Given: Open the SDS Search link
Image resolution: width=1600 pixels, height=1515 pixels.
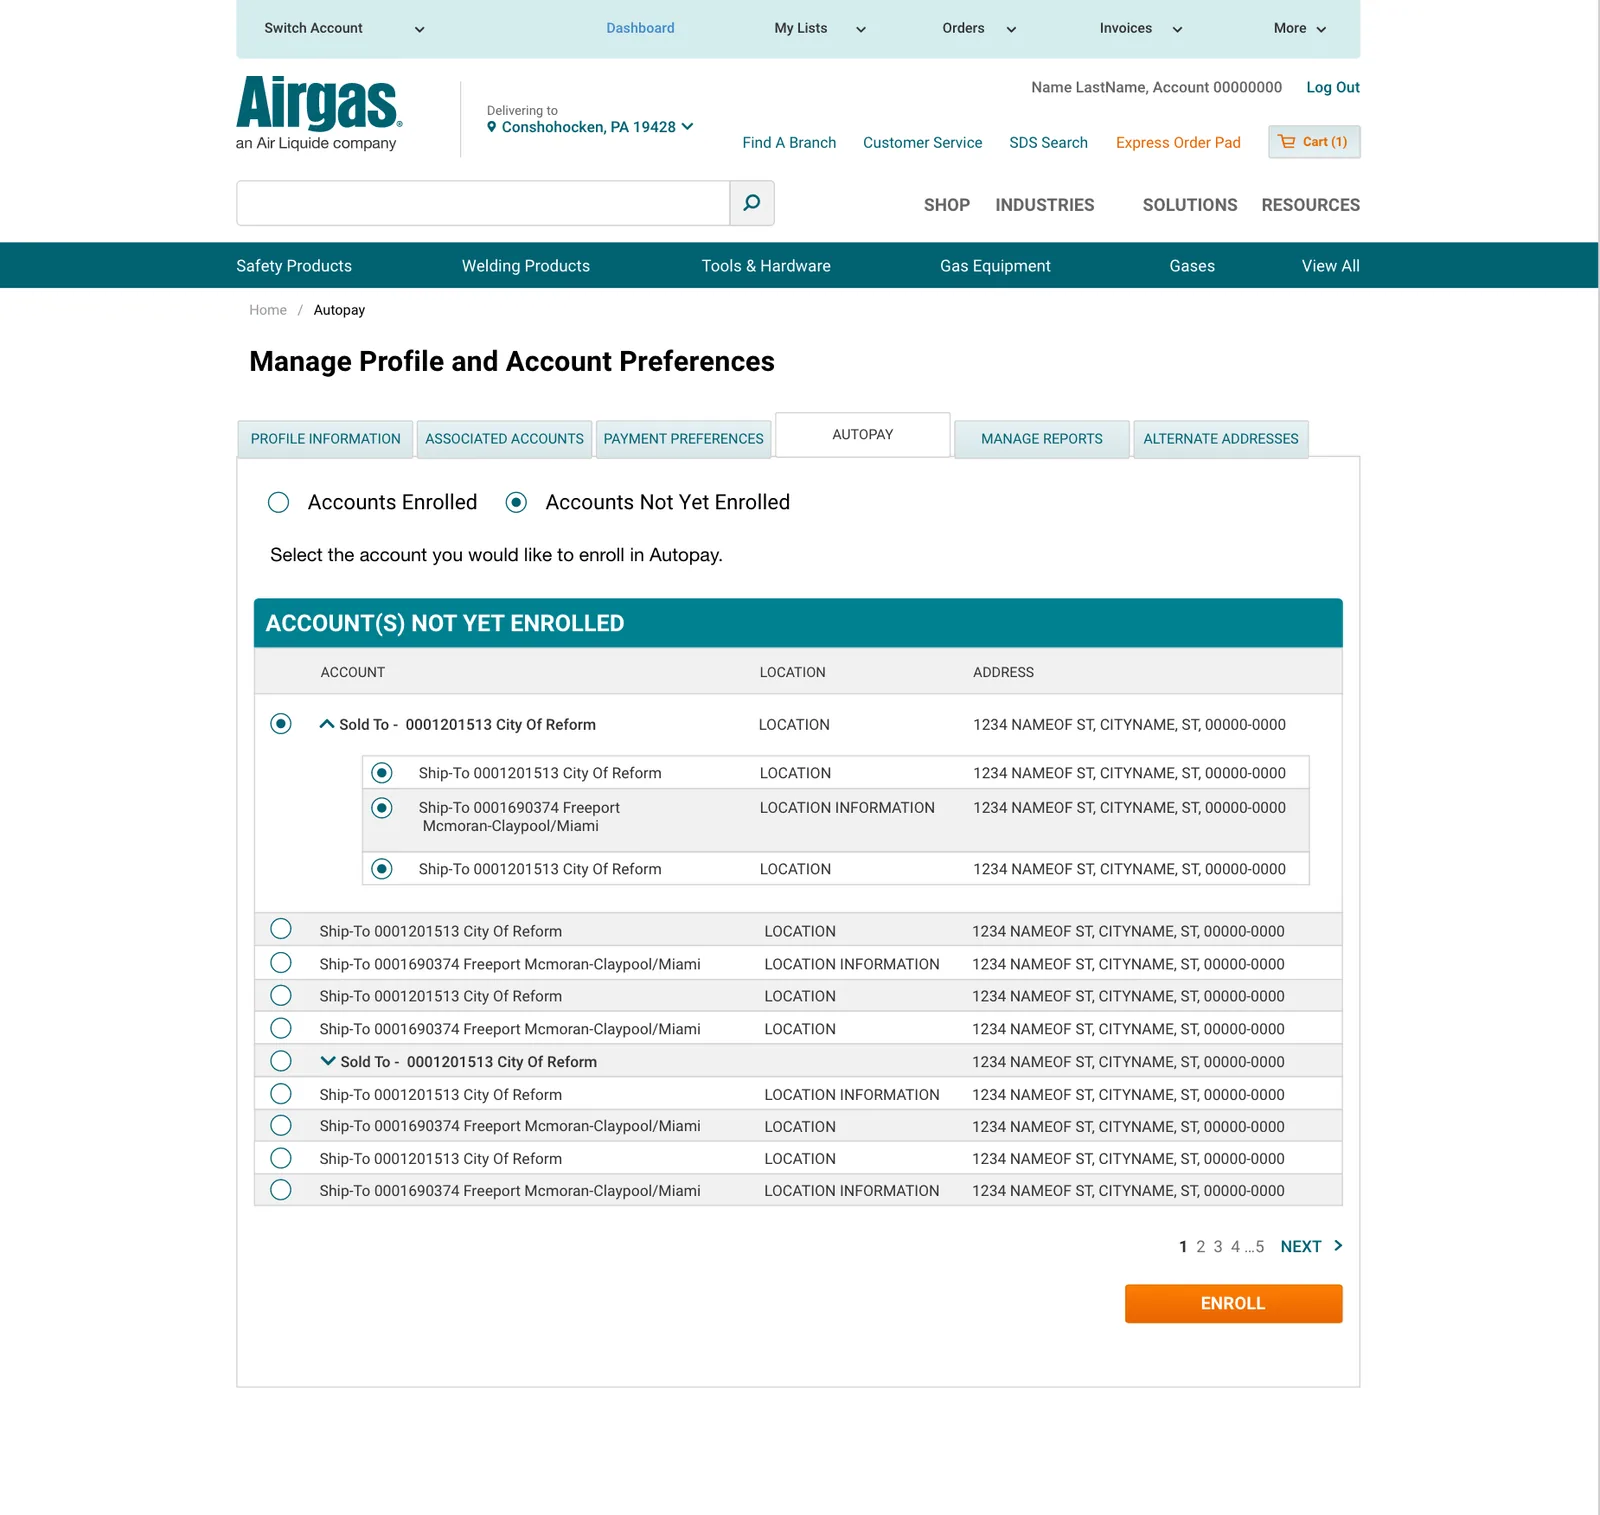Looking at the screenshot, I should pos(1048,142).
